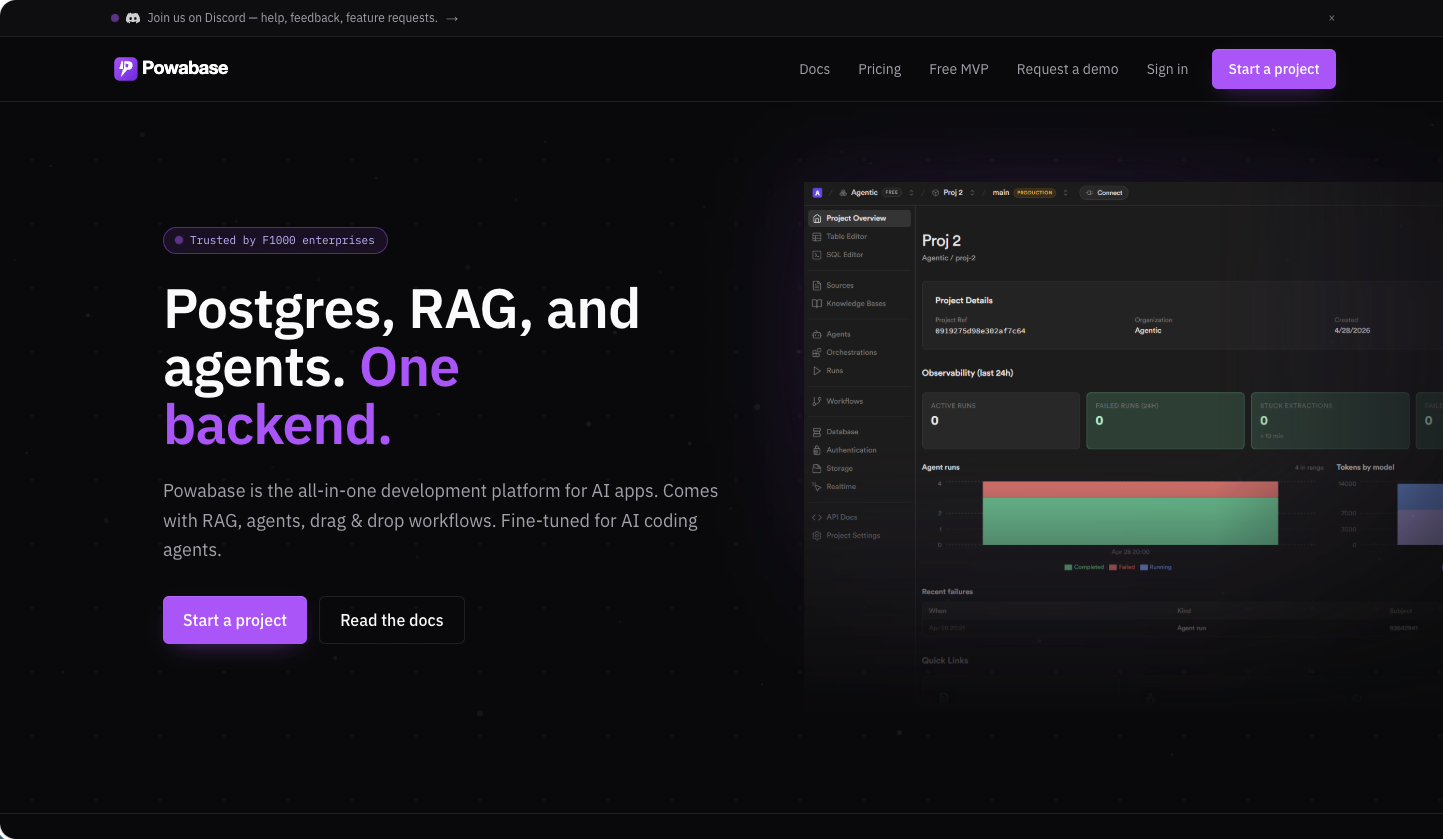This screenshot has height=839, width=1443.
Task: Click the Workflows branch icon
Action: (x=817, y=401)
